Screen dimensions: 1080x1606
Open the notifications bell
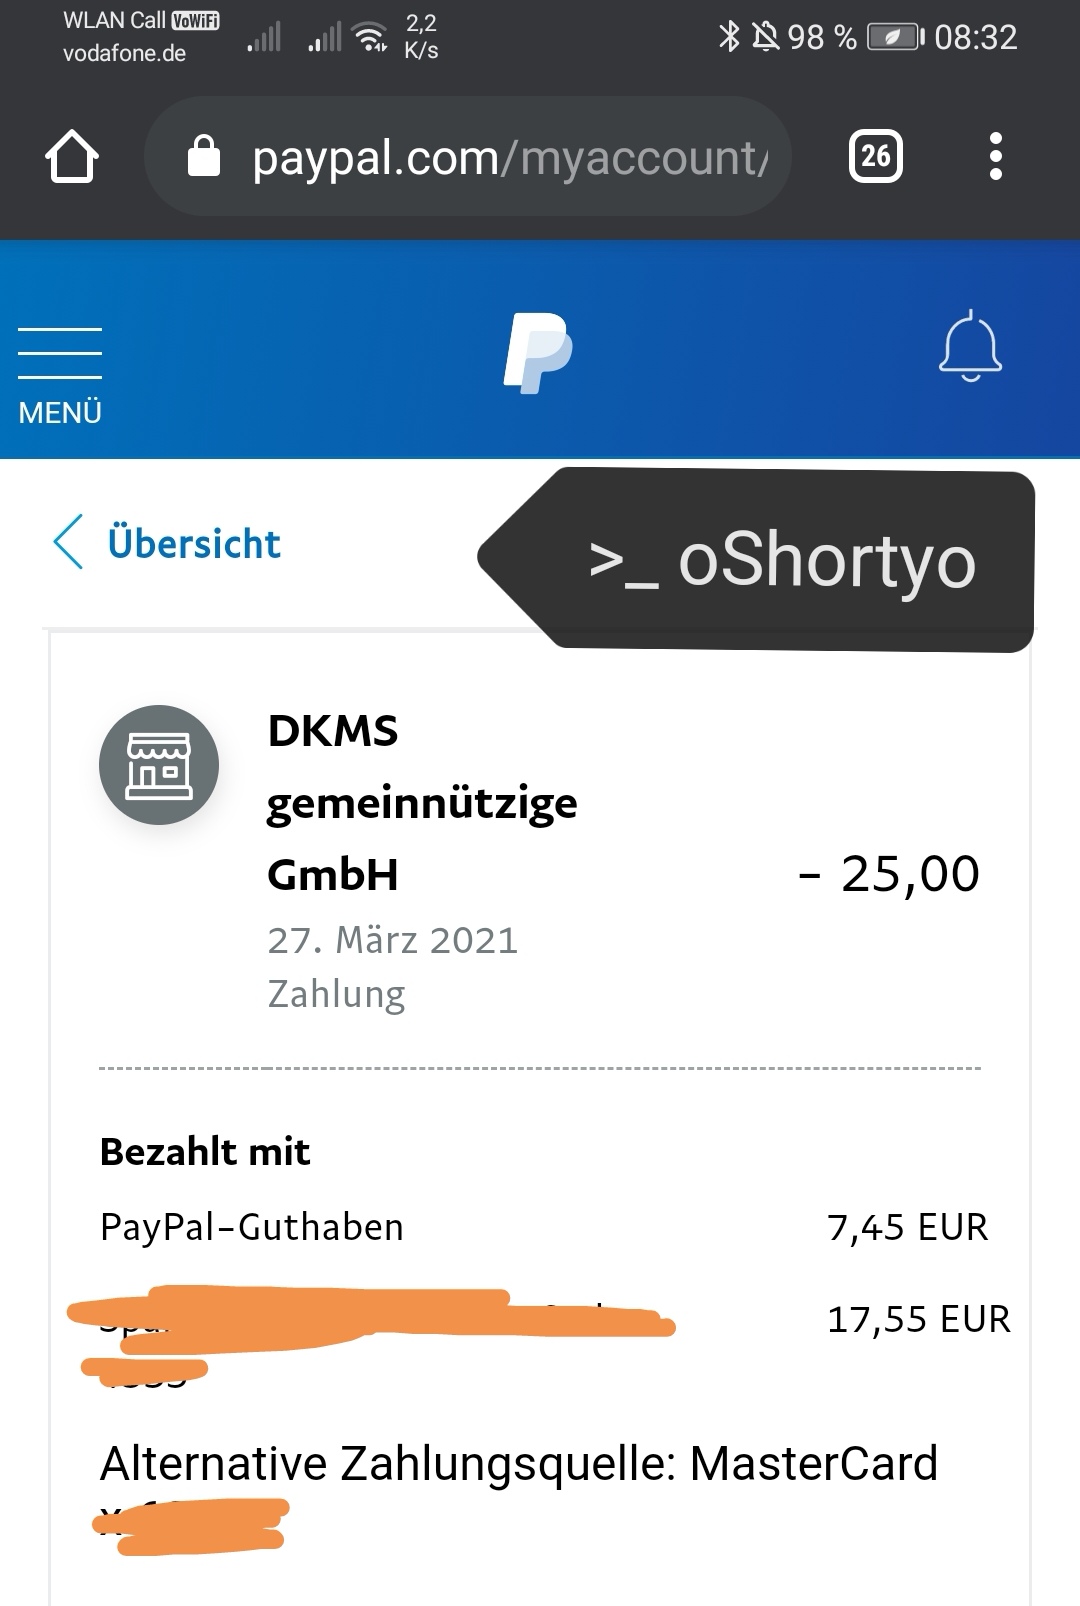click(970, 347)
